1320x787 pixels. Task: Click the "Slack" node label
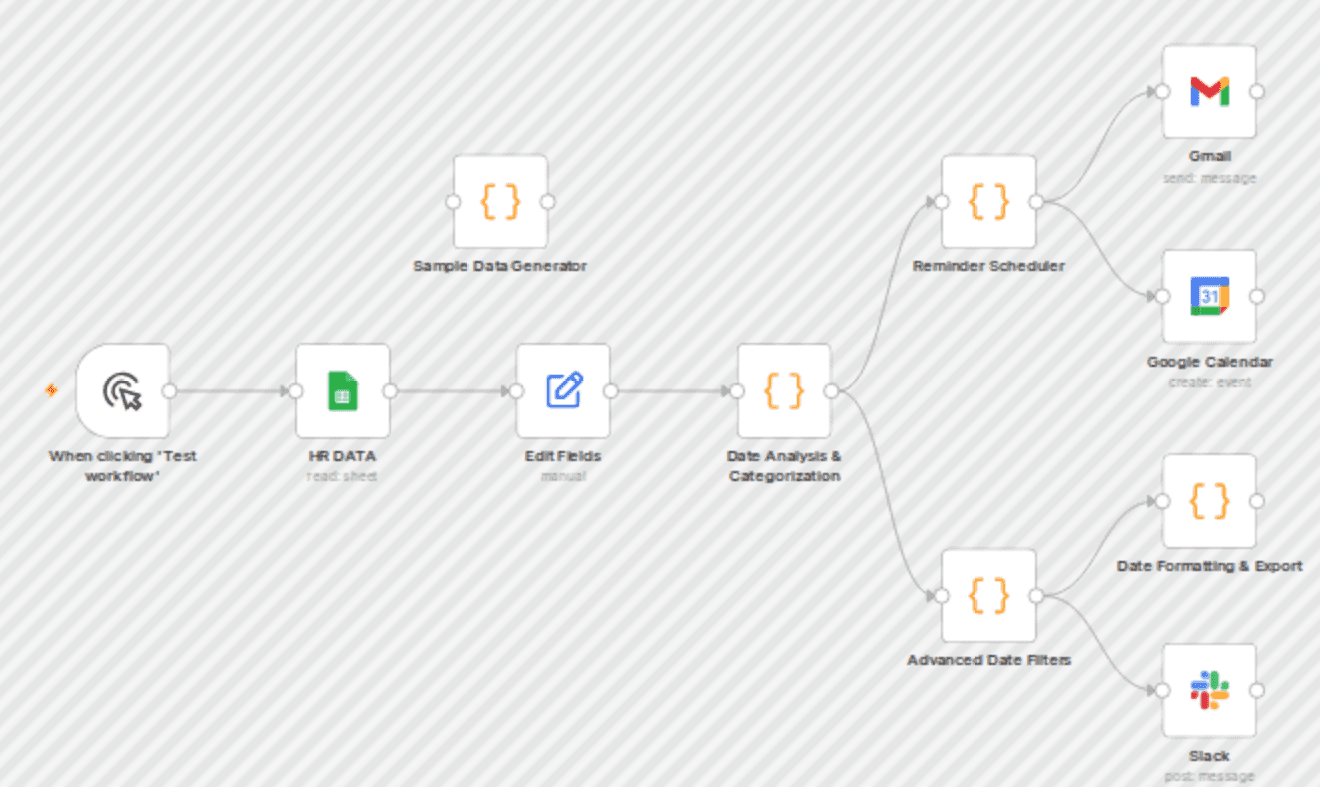pyautogui.click(x=1209, y=756)
